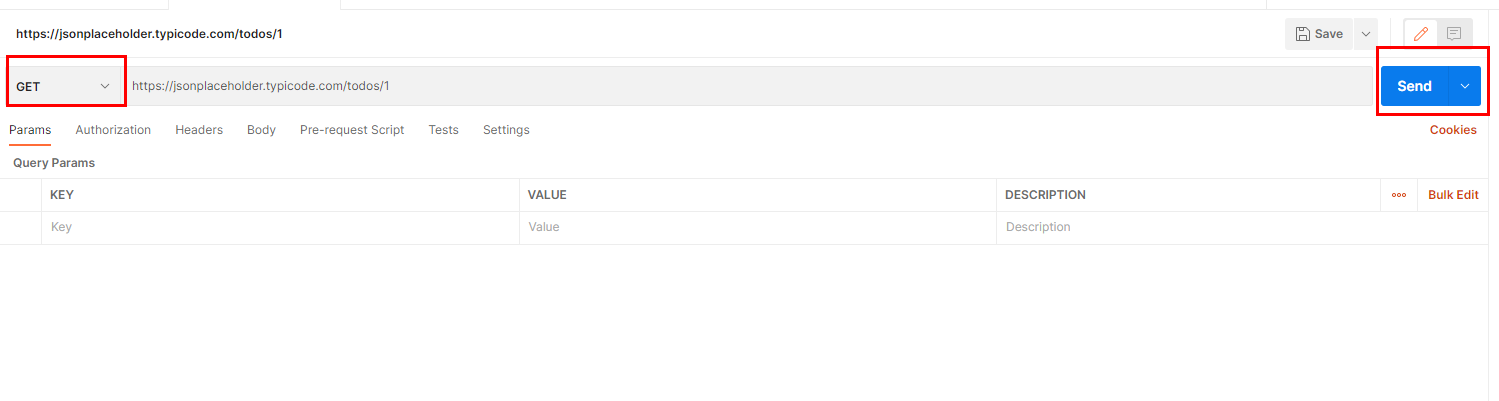Go to the Tests tab
Screen dimensions: 1499x401
click(443, 130)
